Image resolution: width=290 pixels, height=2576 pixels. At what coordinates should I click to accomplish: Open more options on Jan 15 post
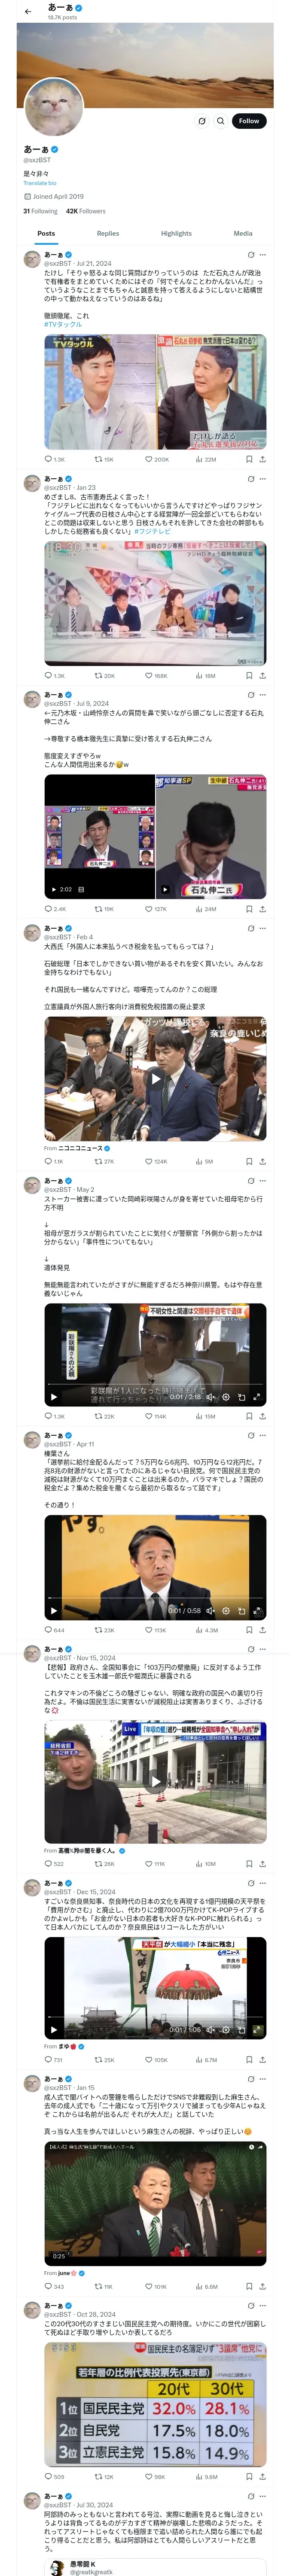263,2079
